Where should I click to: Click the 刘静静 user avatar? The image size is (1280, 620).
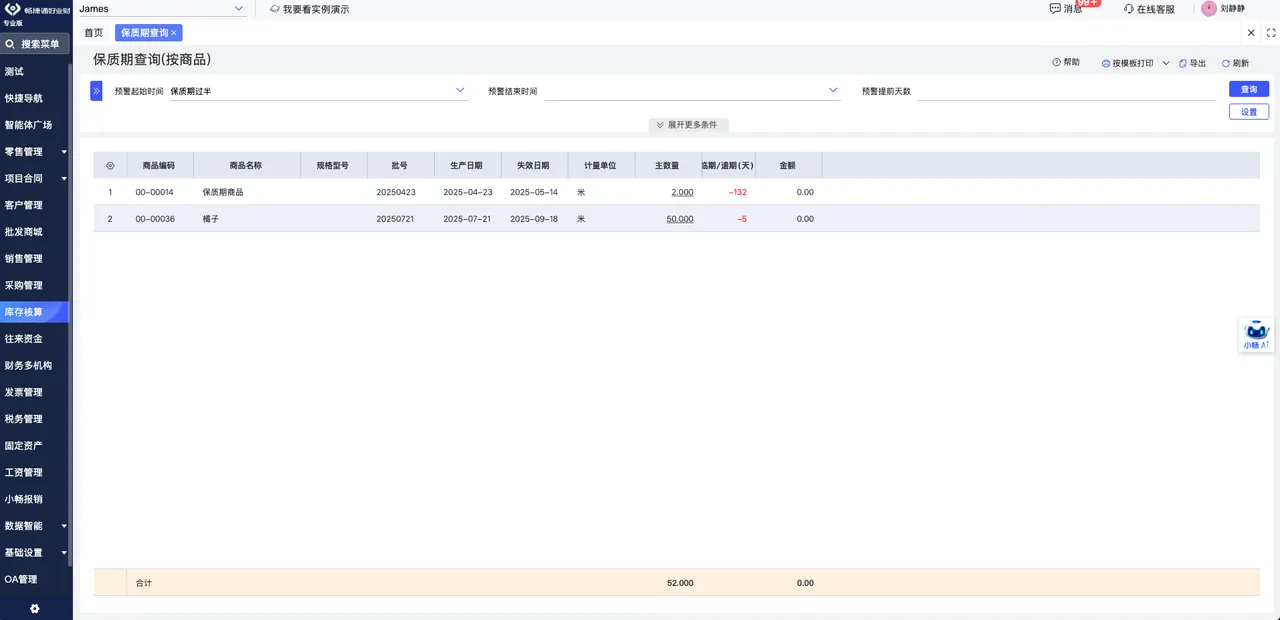point(1209,8)
